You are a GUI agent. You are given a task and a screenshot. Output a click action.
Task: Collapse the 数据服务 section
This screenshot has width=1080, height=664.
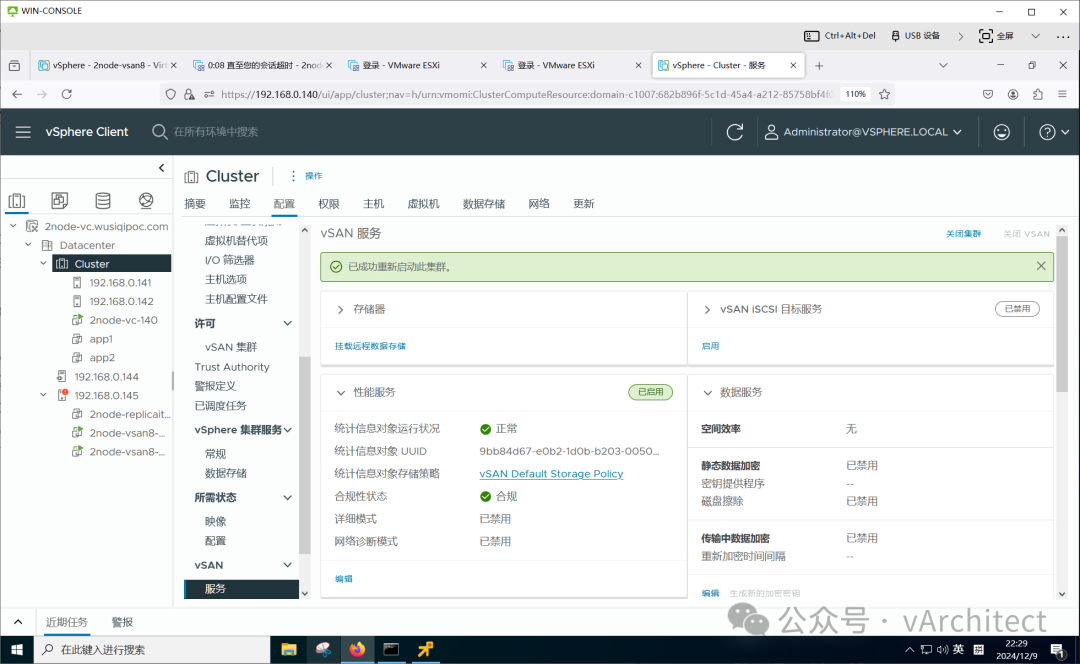coord(707,392)
